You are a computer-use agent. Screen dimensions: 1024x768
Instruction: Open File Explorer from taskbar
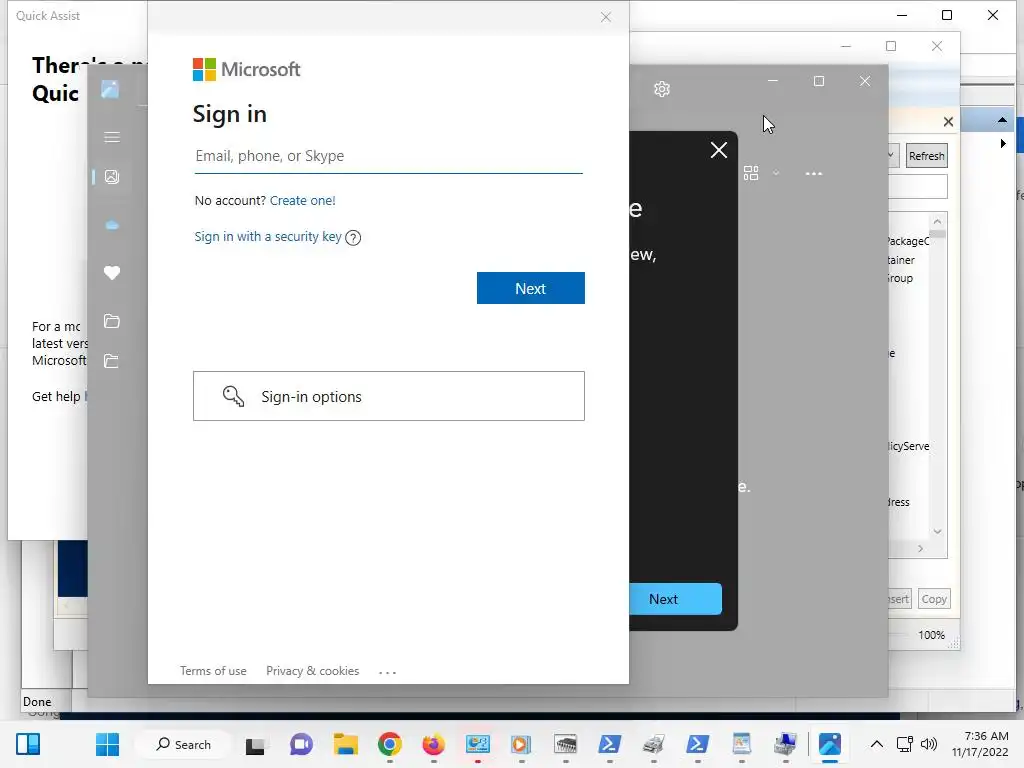click(x=345, y=744)
